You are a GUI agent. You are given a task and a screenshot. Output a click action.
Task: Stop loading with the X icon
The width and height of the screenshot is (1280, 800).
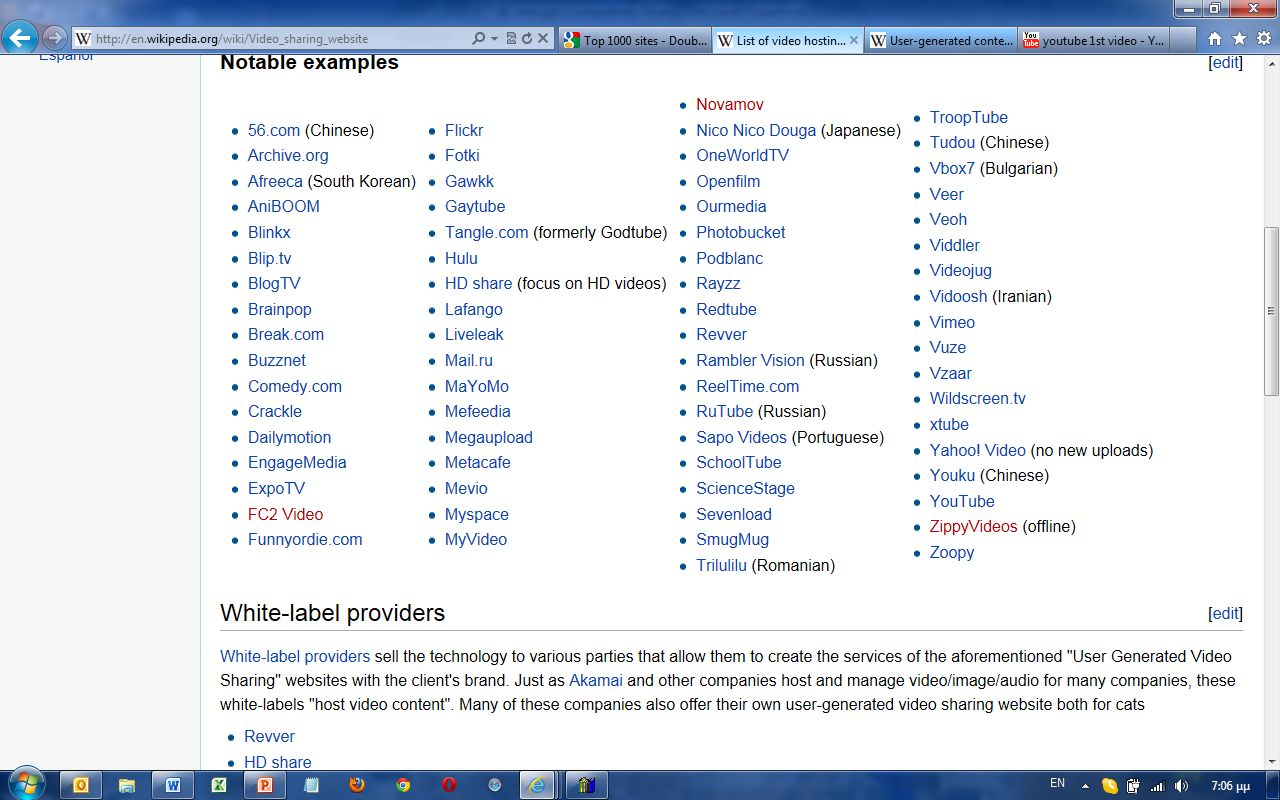543,39
